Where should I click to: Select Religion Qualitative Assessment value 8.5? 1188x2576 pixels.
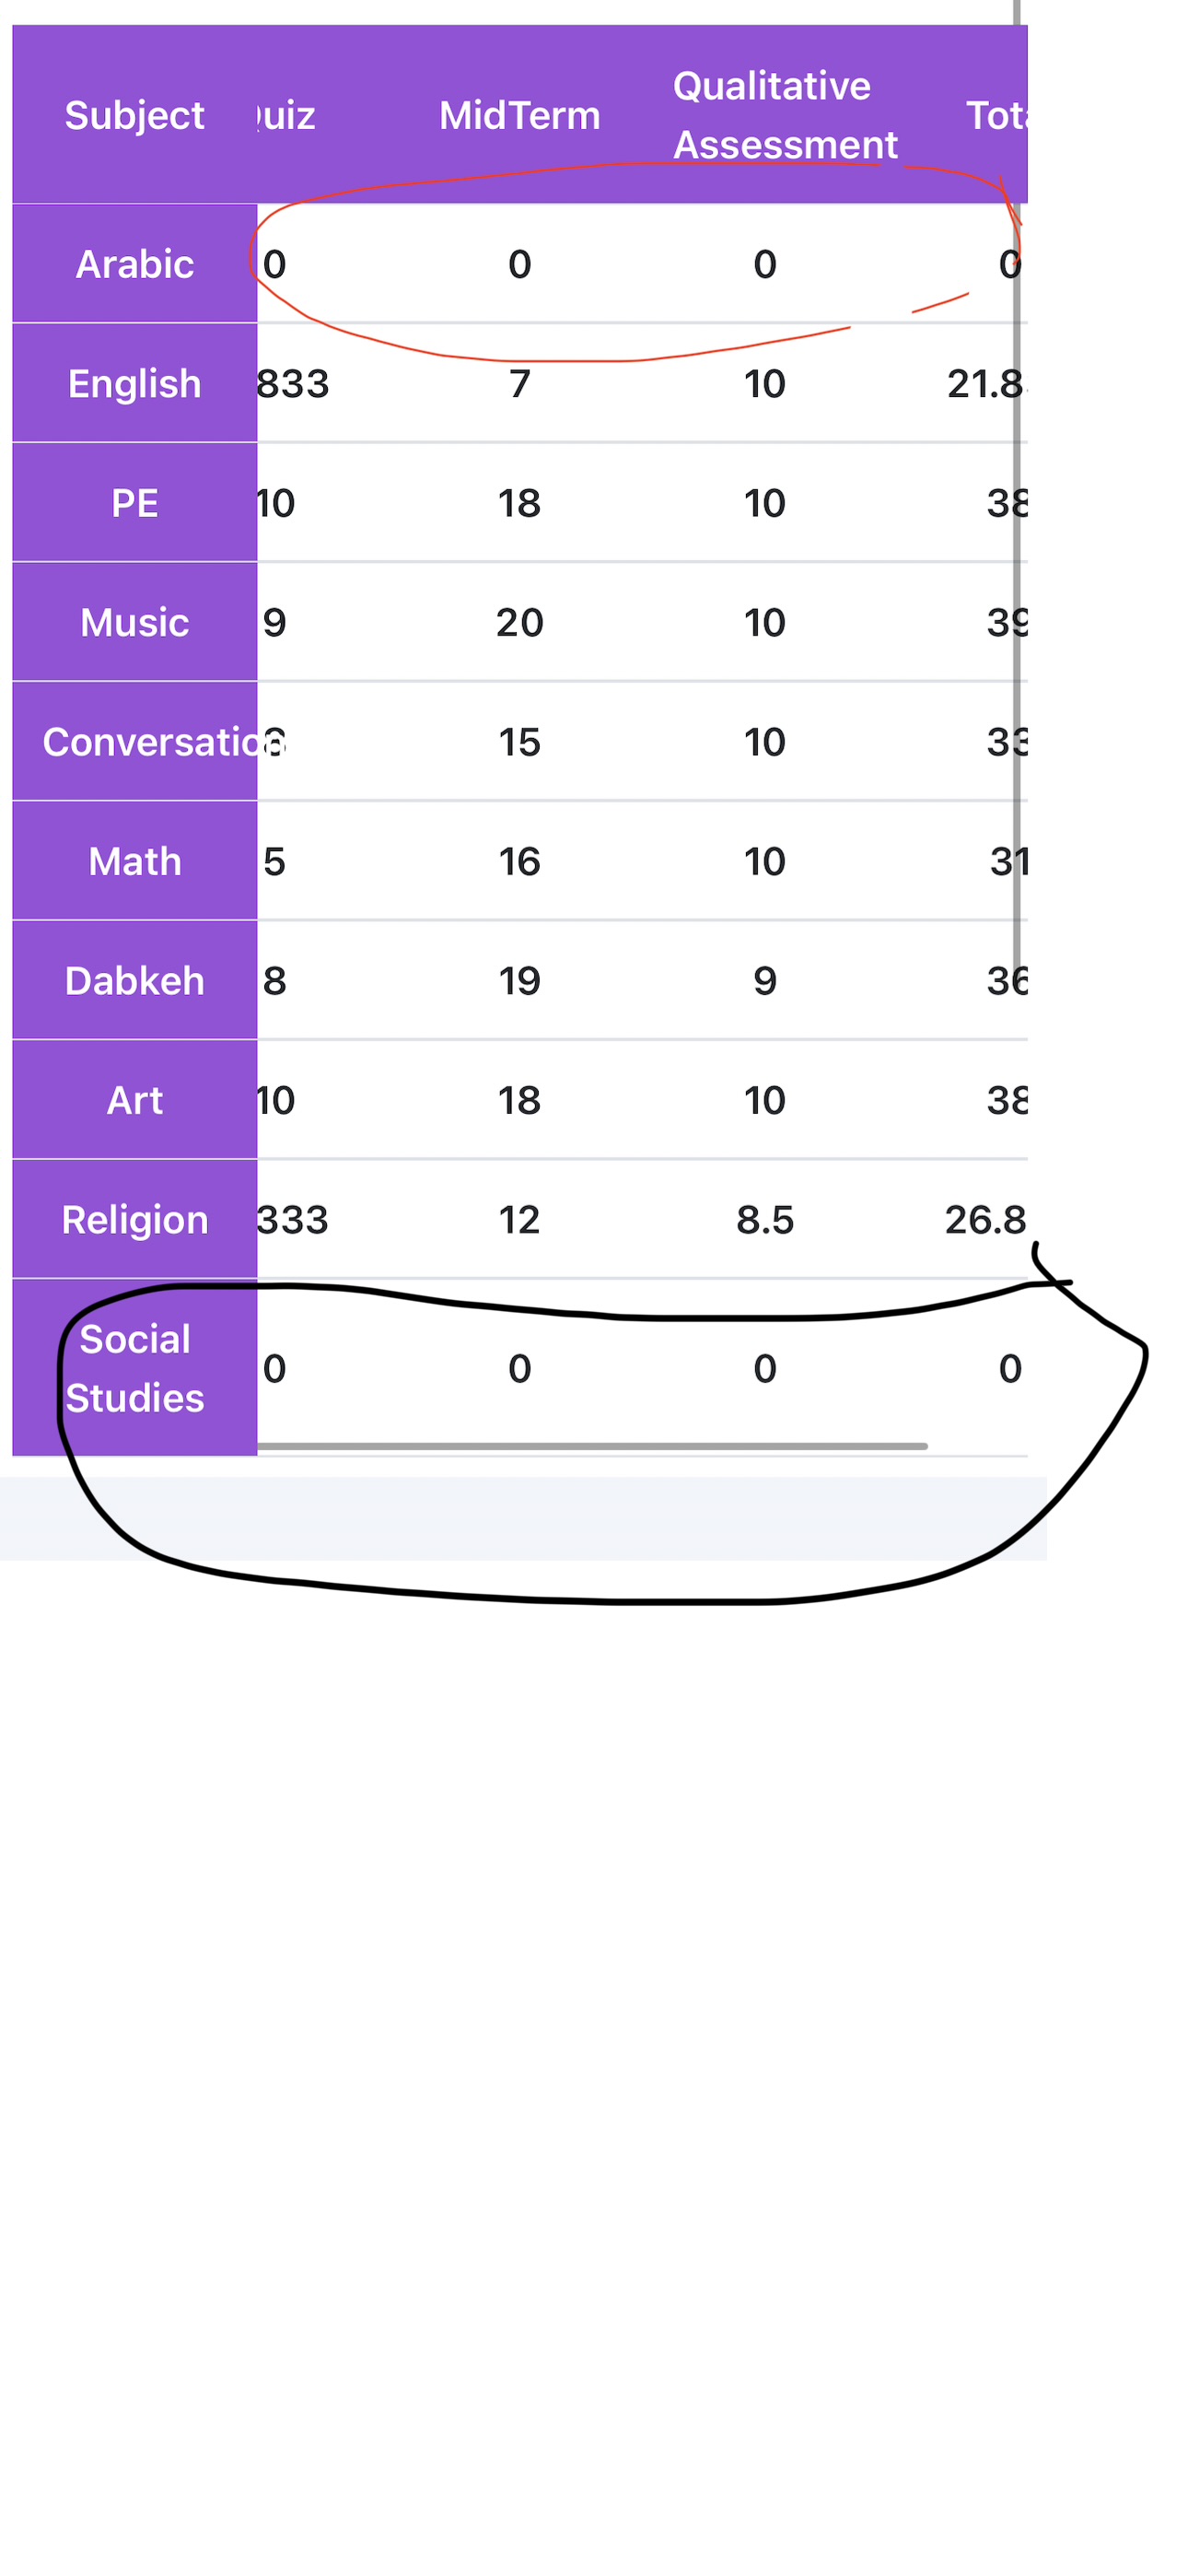(765, 1220)
